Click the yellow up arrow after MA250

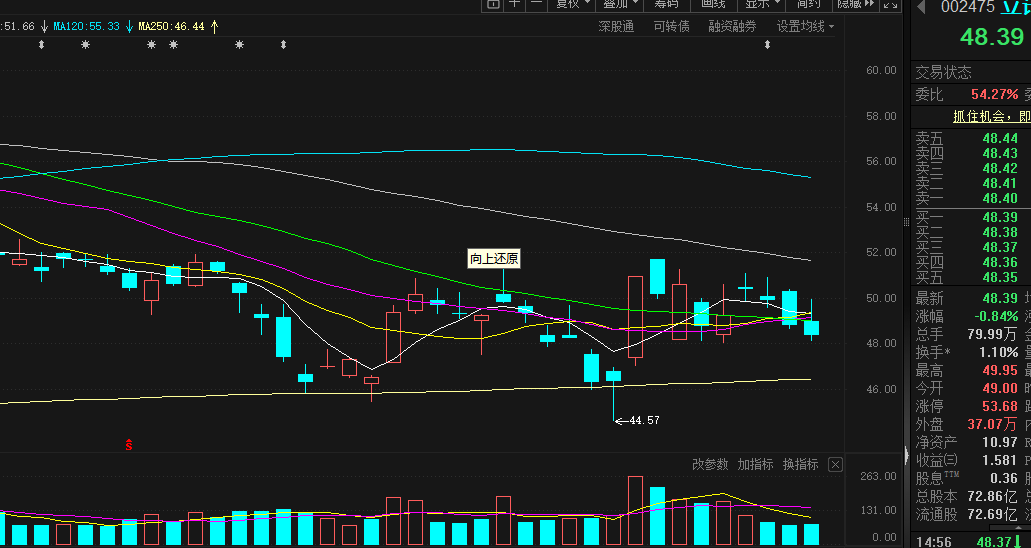pyautogui.click(x=214, y=27)
